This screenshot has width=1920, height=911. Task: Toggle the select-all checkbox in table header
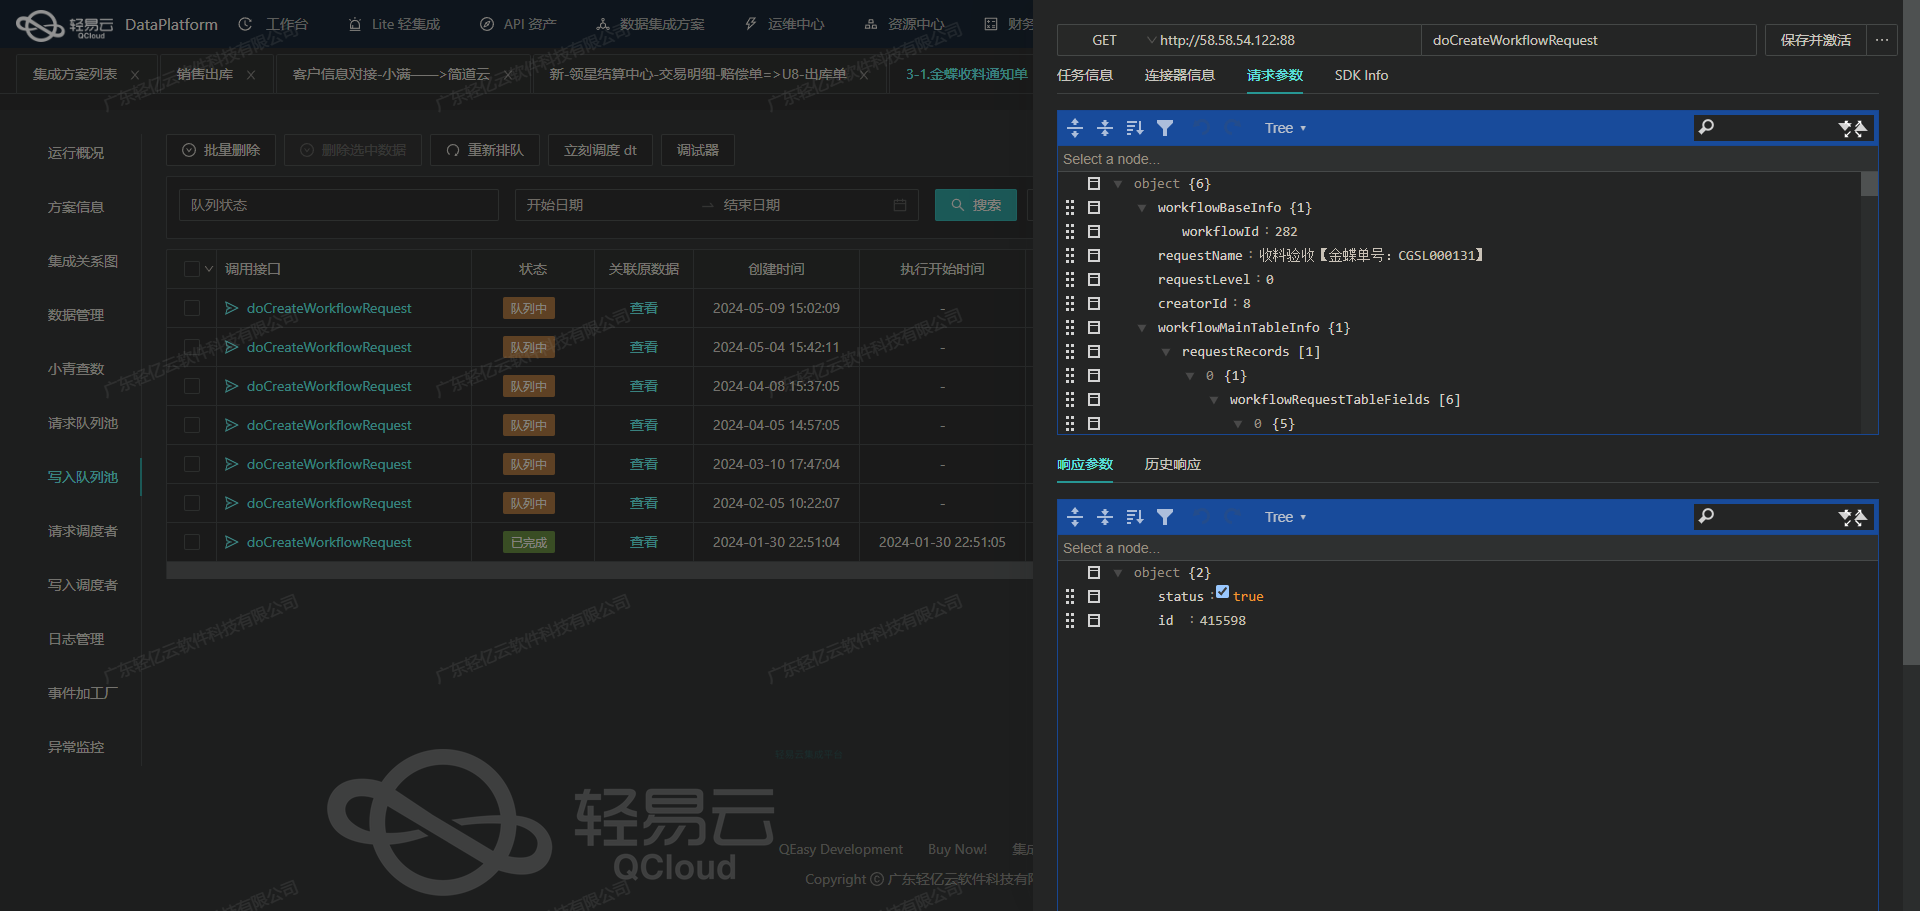[x=192, y=269]
